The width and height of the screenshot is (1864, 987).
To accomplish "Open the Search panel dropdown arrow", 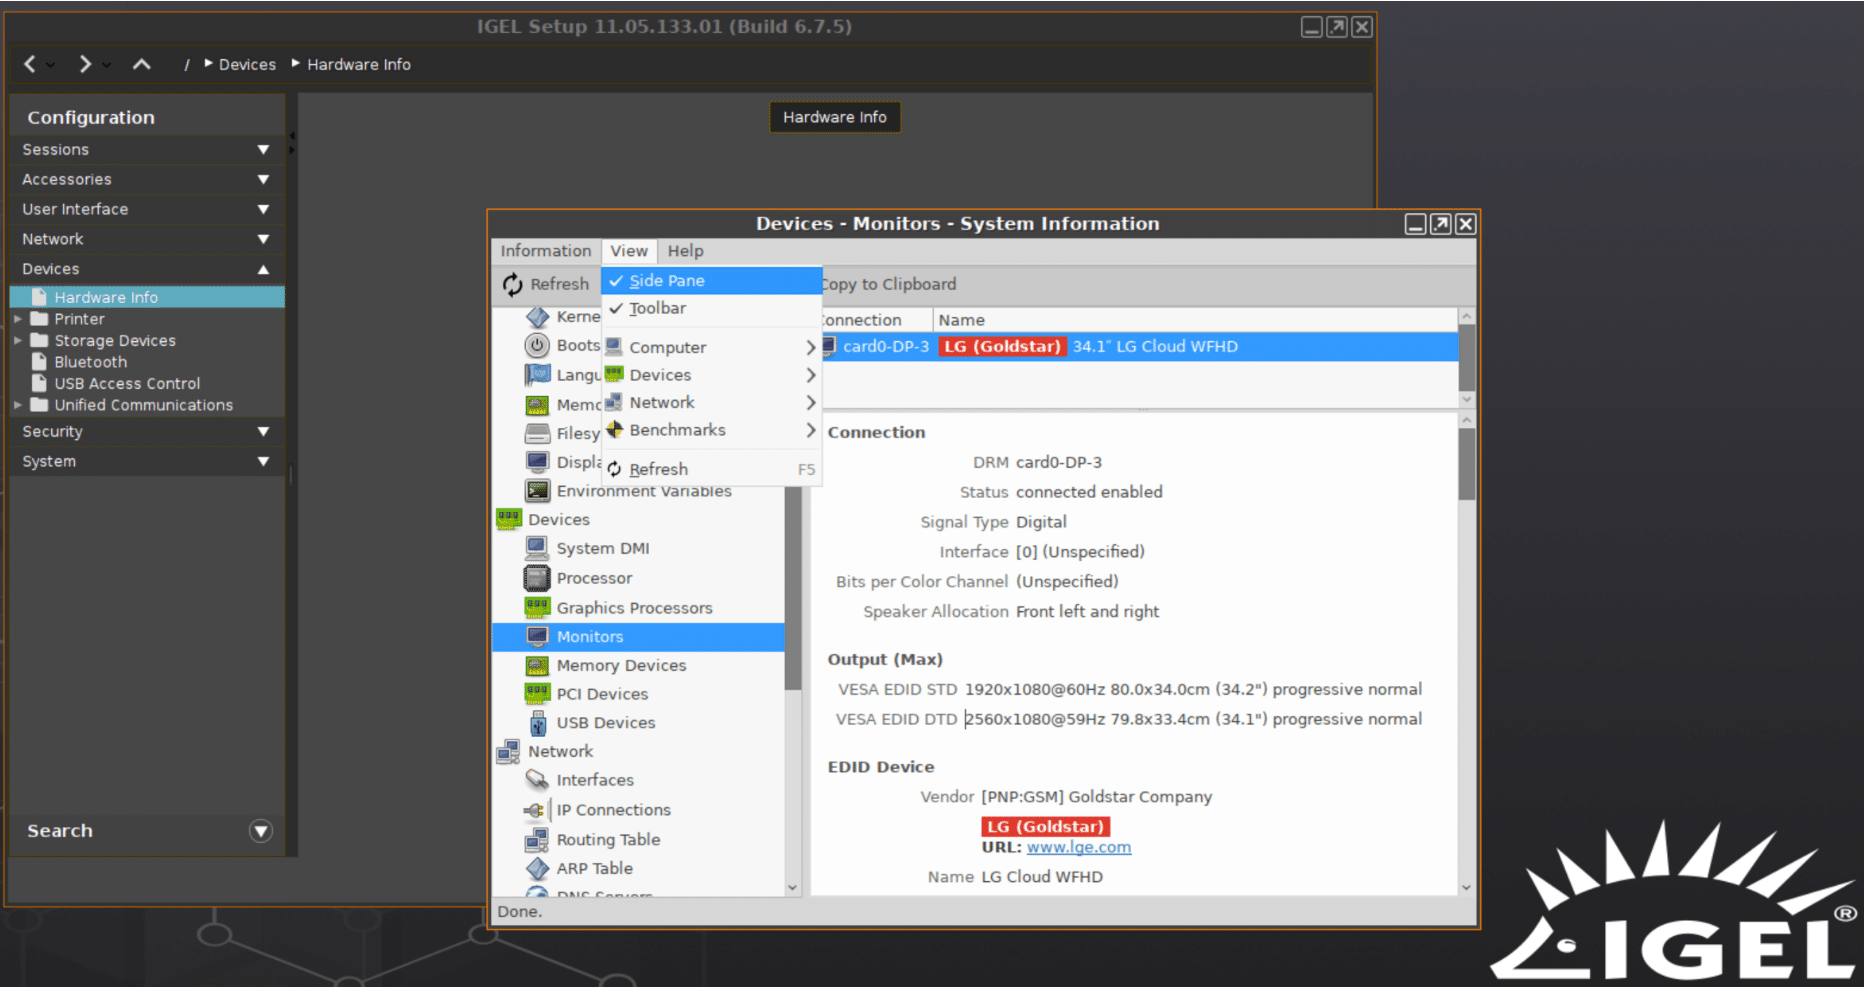I will click(261, 831).
